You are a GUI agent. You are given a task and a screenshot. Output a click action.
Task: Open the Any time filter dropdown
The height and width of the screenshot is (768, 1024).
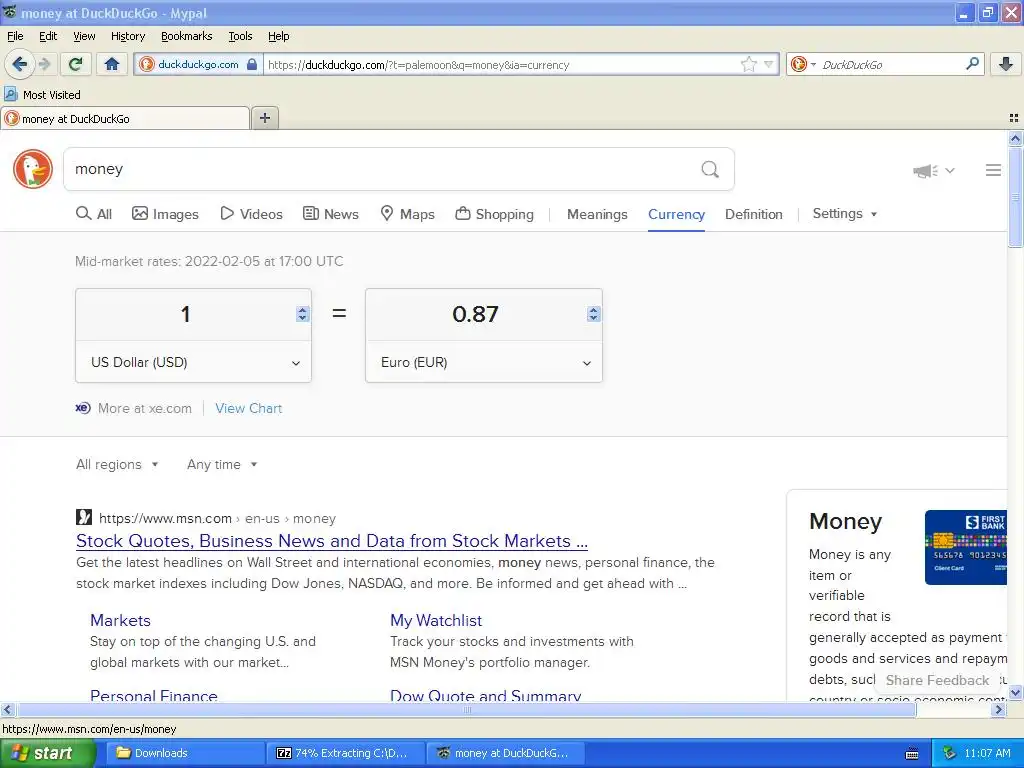222,464
